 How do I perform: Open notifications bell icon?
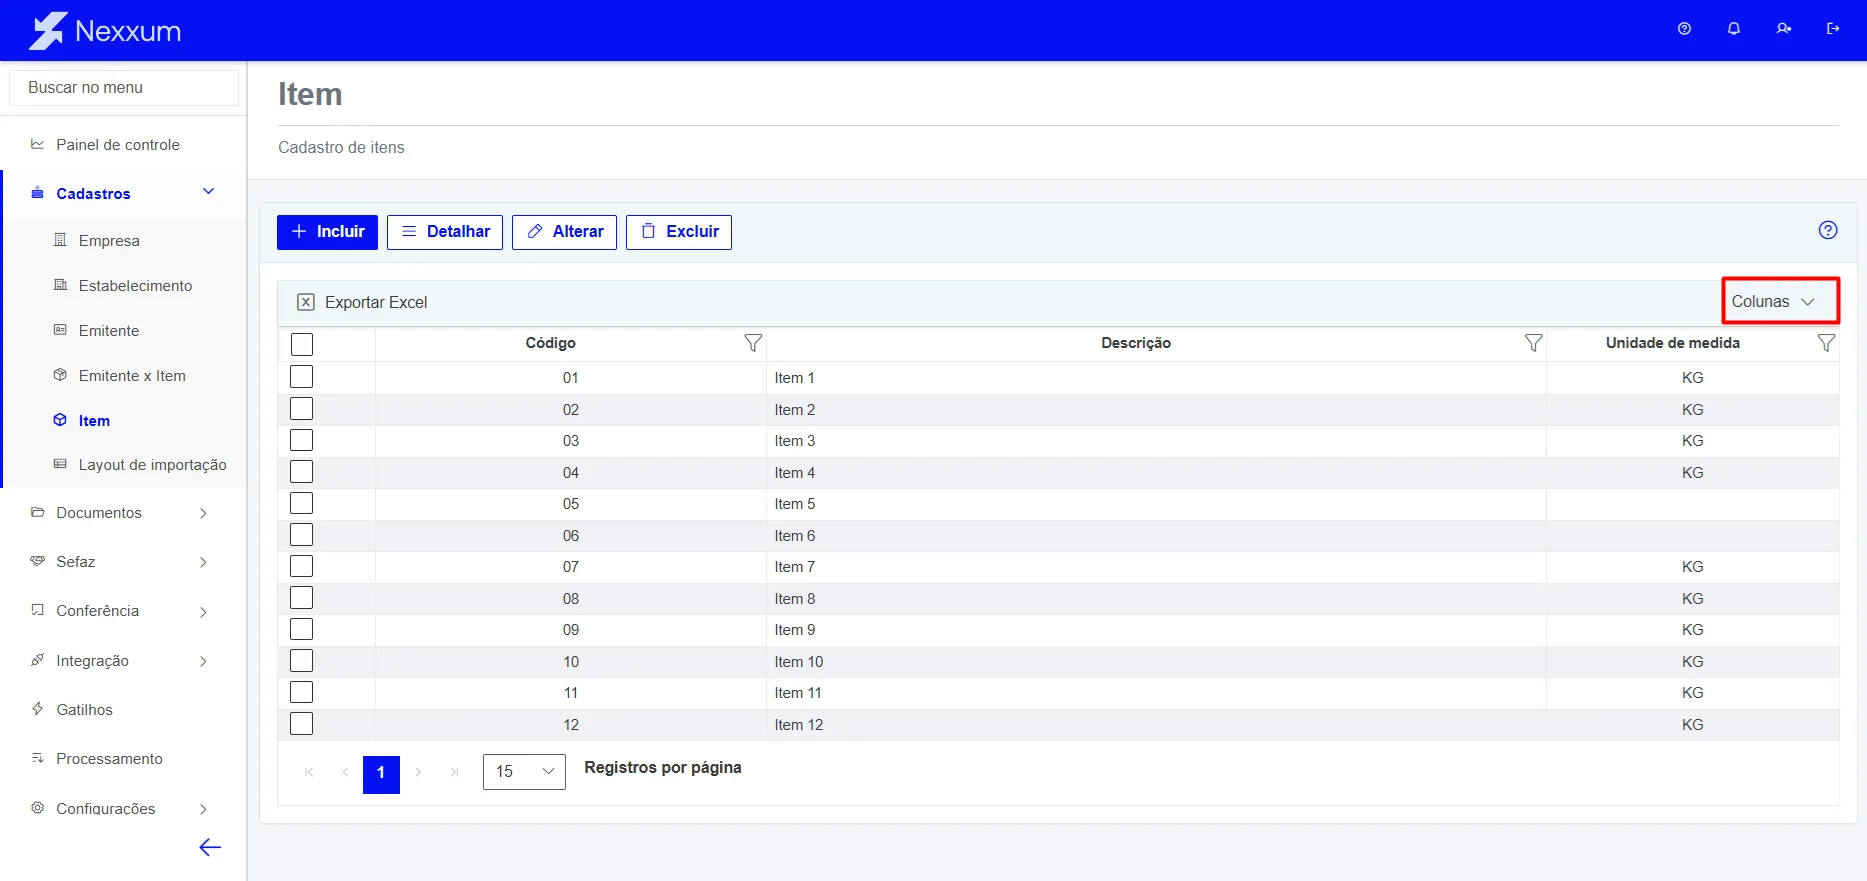[1734, 29]
